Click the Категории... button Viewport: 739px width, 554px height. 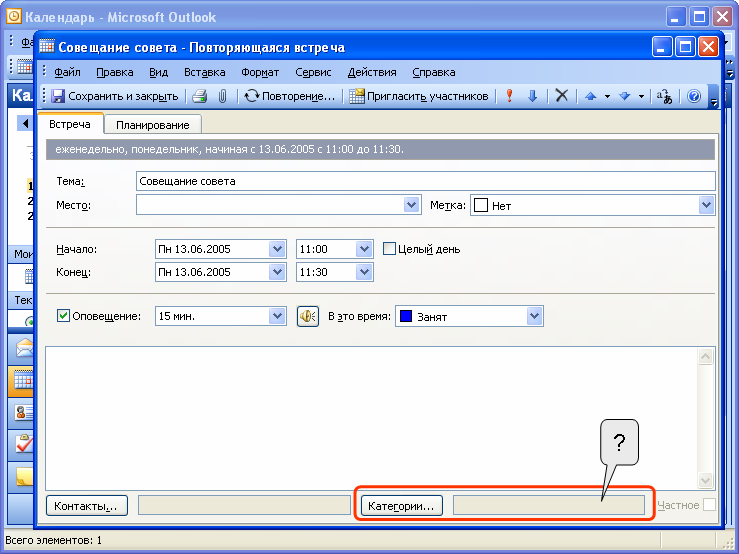(402, 505)
